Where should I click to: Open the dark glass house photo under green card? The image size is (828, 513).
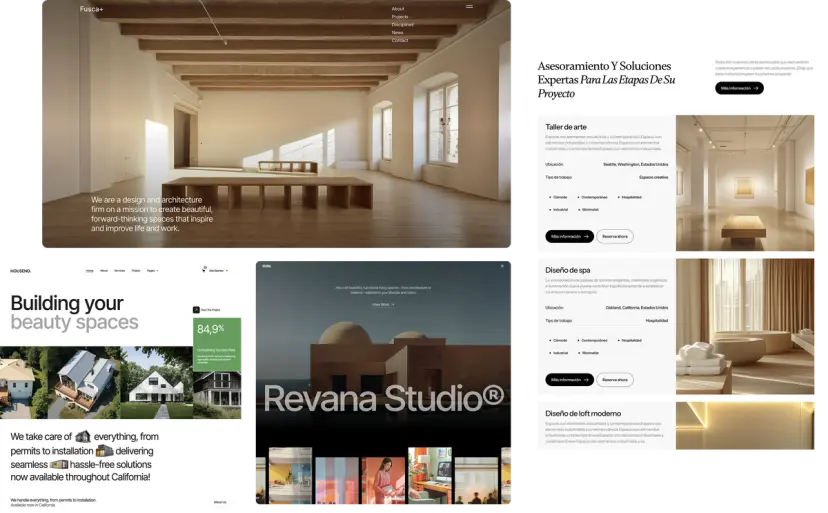coord(217,395)
